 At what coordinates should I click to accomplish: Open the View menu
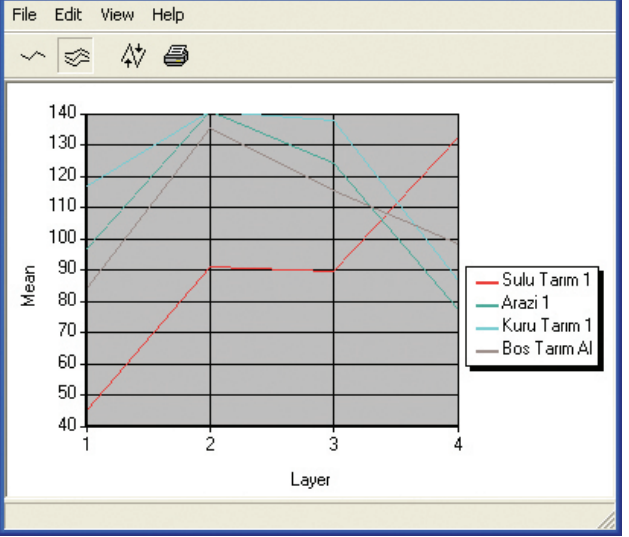click(117, 15)
